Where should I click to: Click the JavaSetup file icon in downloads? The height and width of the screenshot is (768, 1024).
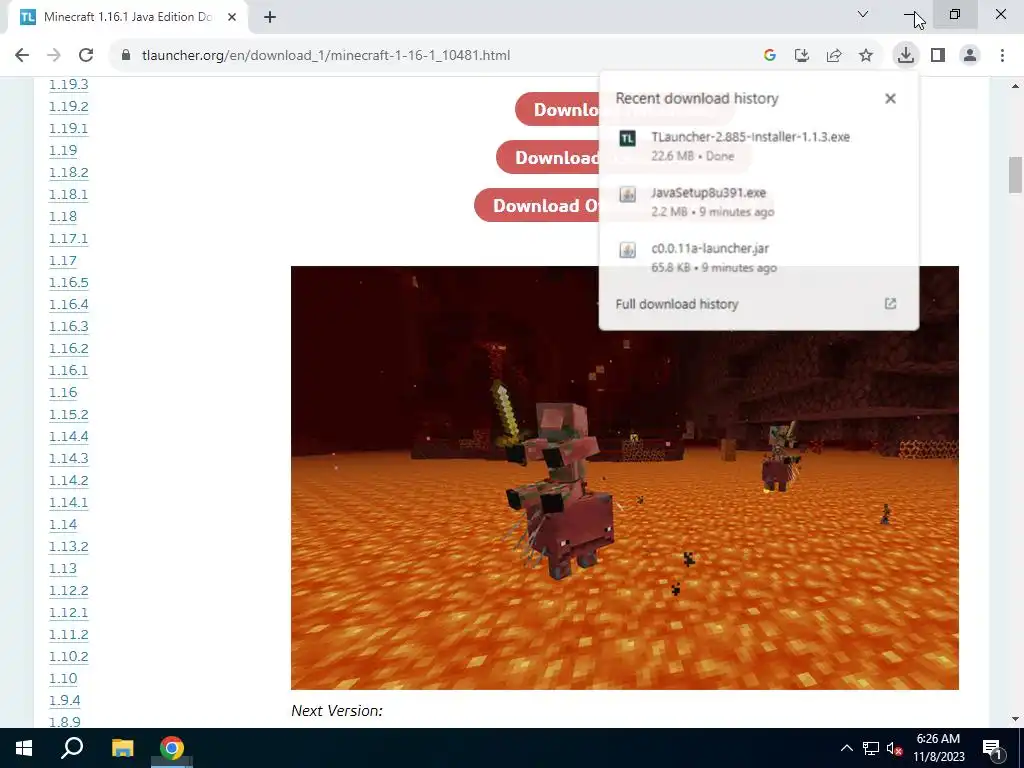coord(627,194)
